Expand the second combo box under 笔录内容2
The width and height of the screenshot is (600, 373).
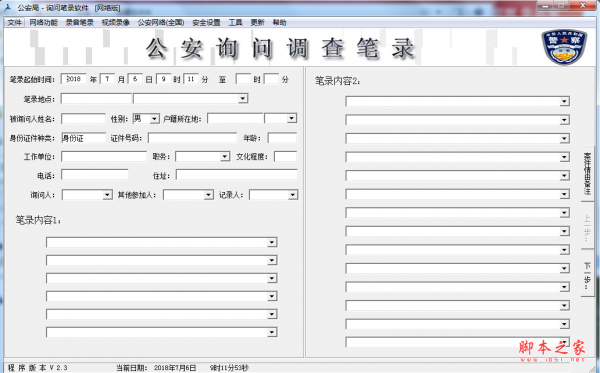564,120
